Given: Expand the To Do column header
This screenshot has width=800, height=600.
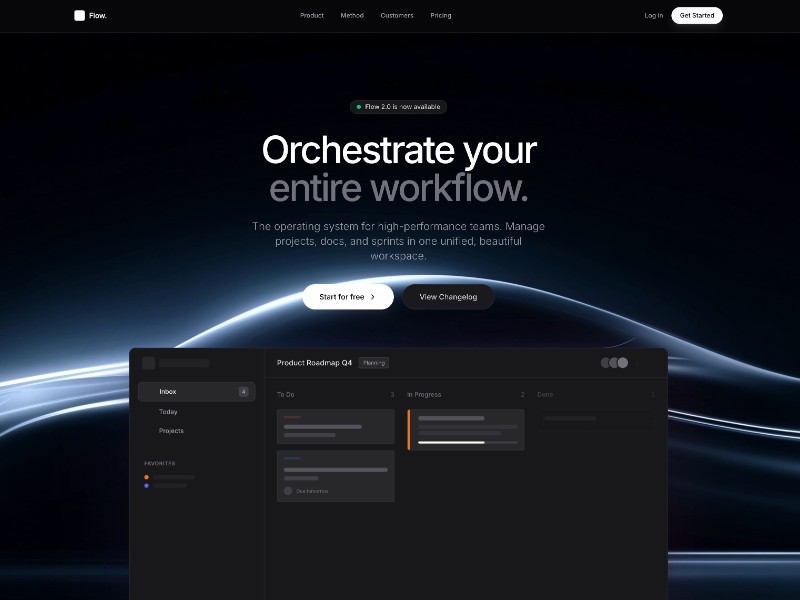Looking at the screenshot, I should (x=285, y=394).
